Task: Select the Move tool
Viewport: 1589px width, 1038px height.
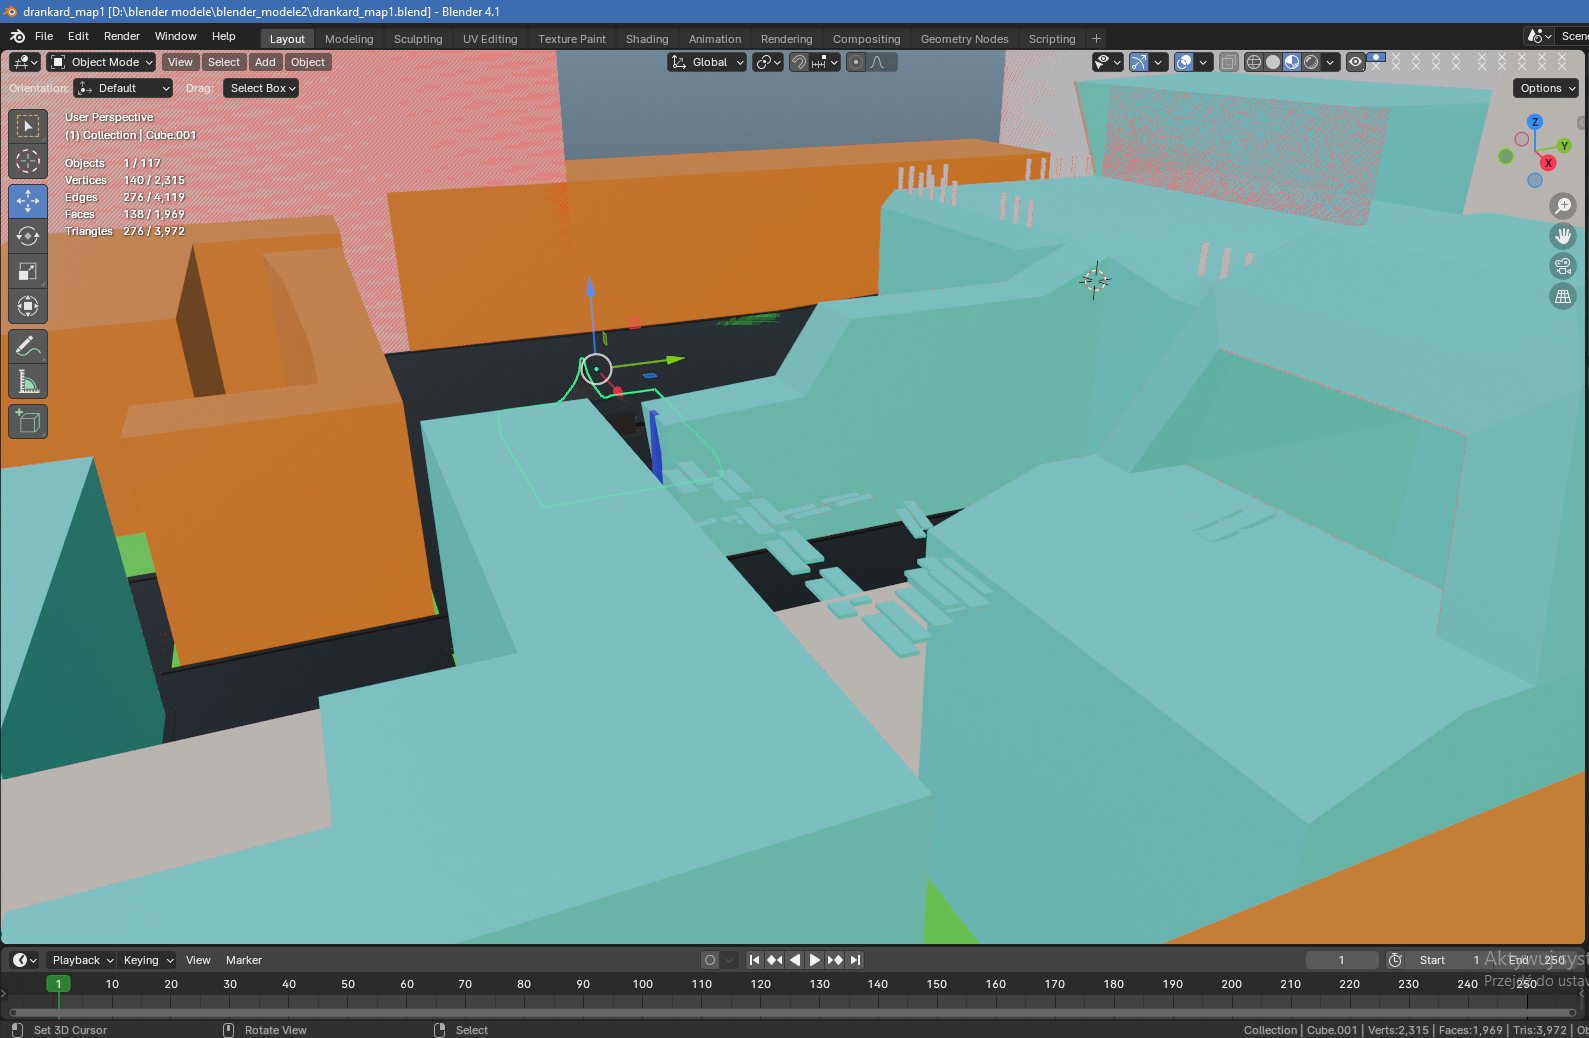Action: pyautogui.click(x=28, y=201)
